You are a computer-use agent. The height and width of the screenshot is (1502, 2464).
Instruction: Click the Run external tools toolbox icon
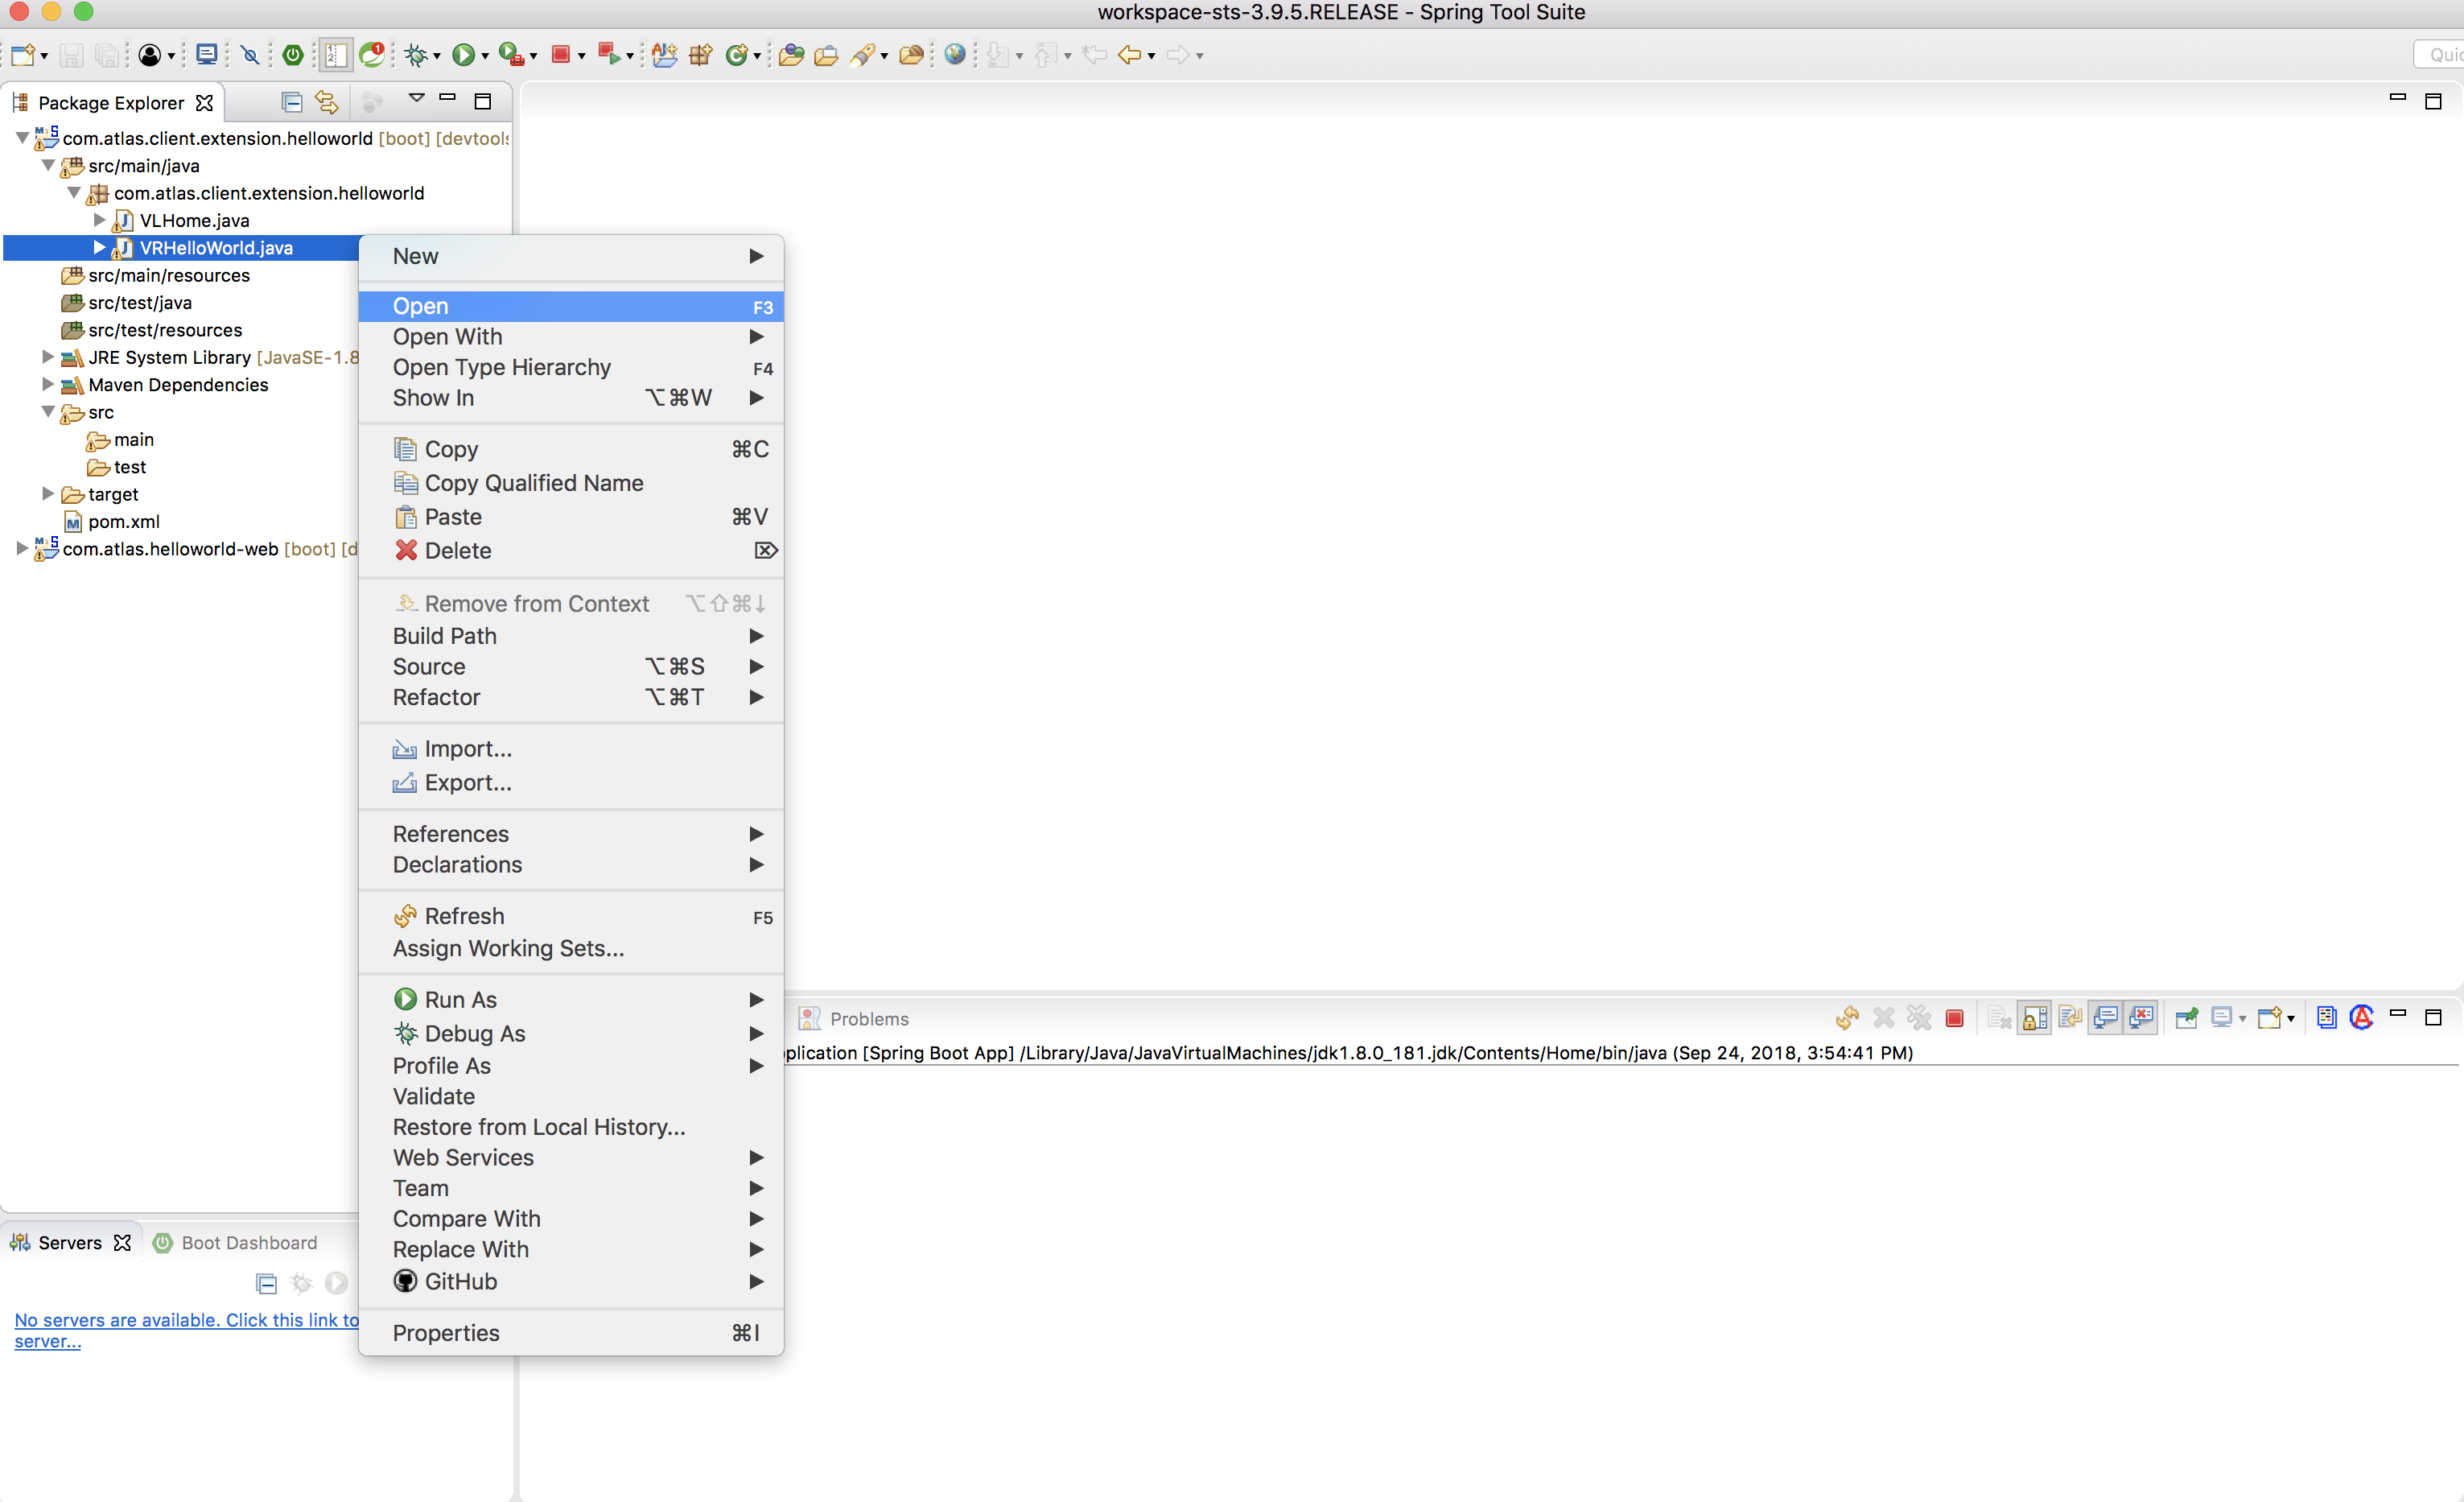(x=511, y=55)
